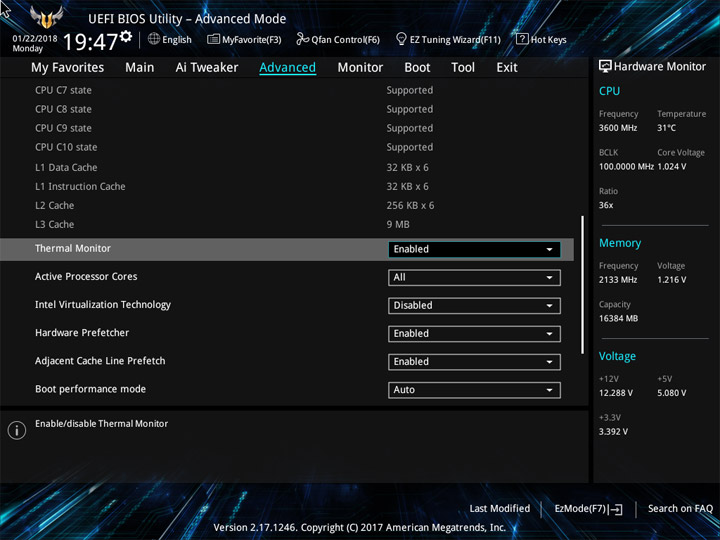Click the settings list vertical scrollbar

tap(583, 285)
